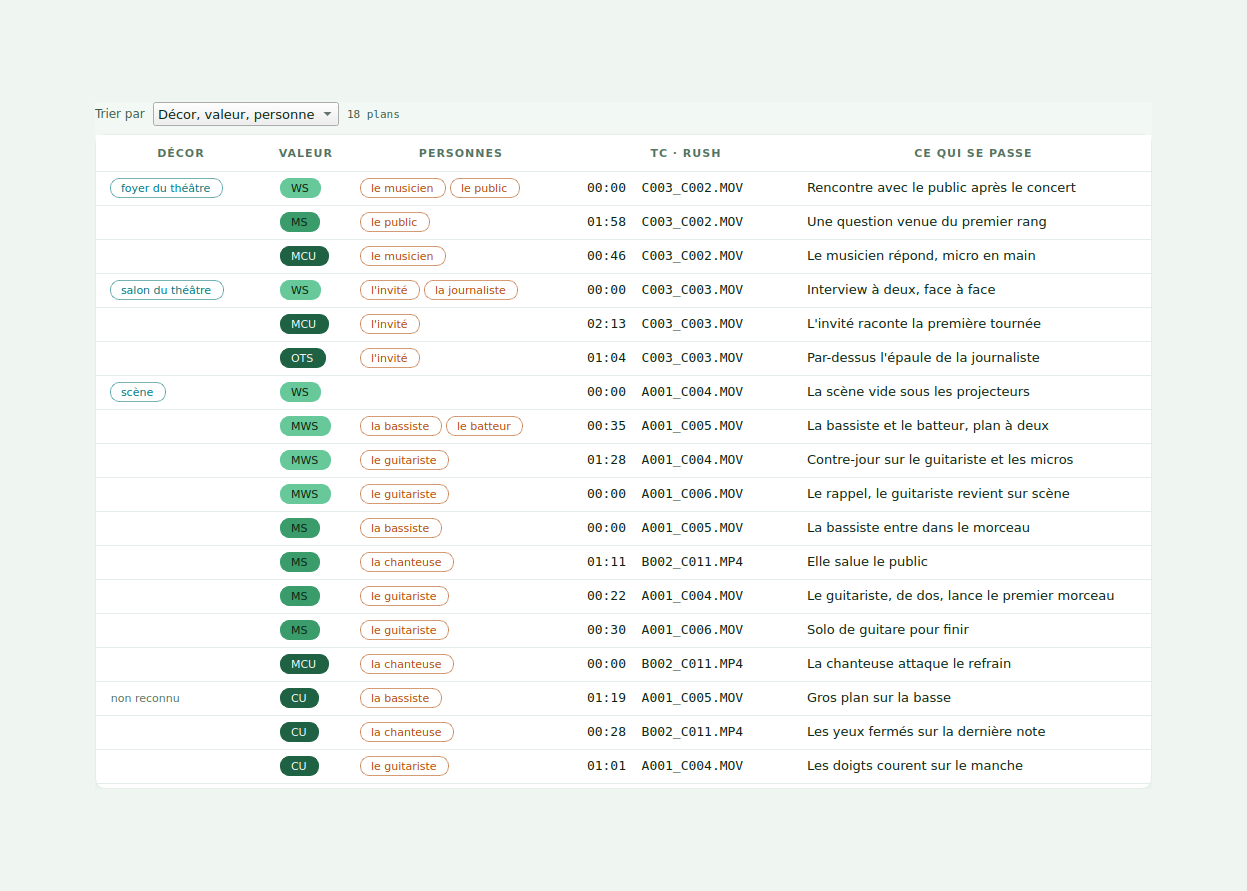Click the WS badge in the "scène" row
The width and height of the screenshot is (1247, 891).
click(x=300, y=392)
